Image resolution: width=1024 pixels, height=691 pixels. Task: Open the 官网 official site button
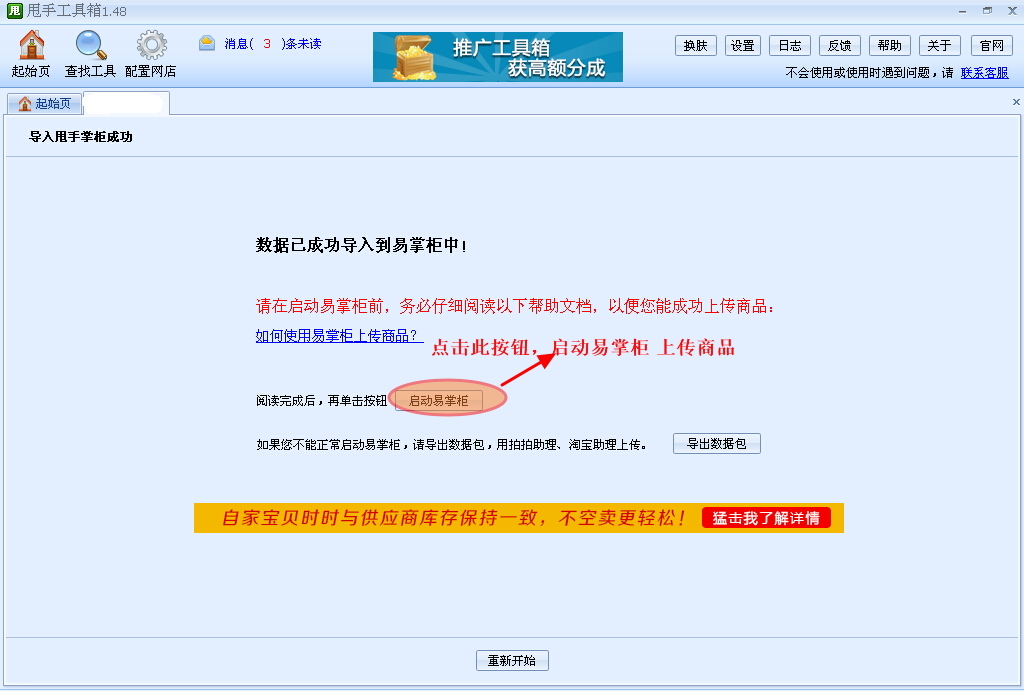pyautogui.click(x=991, y=45)
